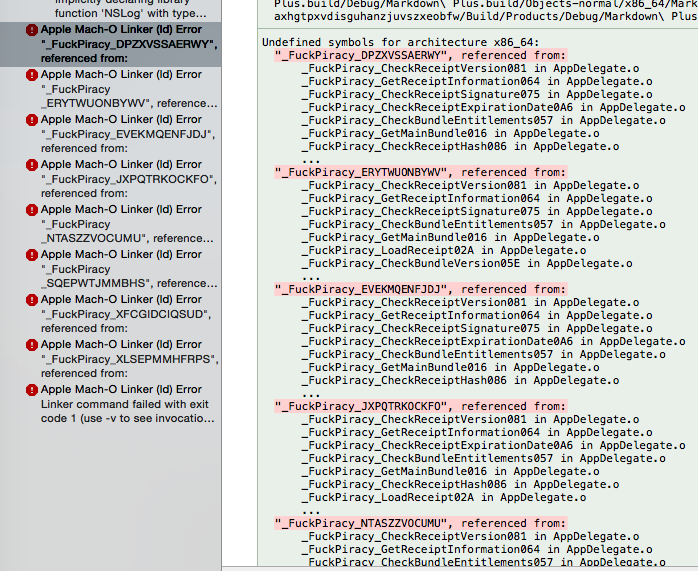This screenshot has height=571, width=698.
Task: Click the highlighted "_FuckPiracy_DPZXVSSAERWY", referenced from: log line
Action: 420,55
